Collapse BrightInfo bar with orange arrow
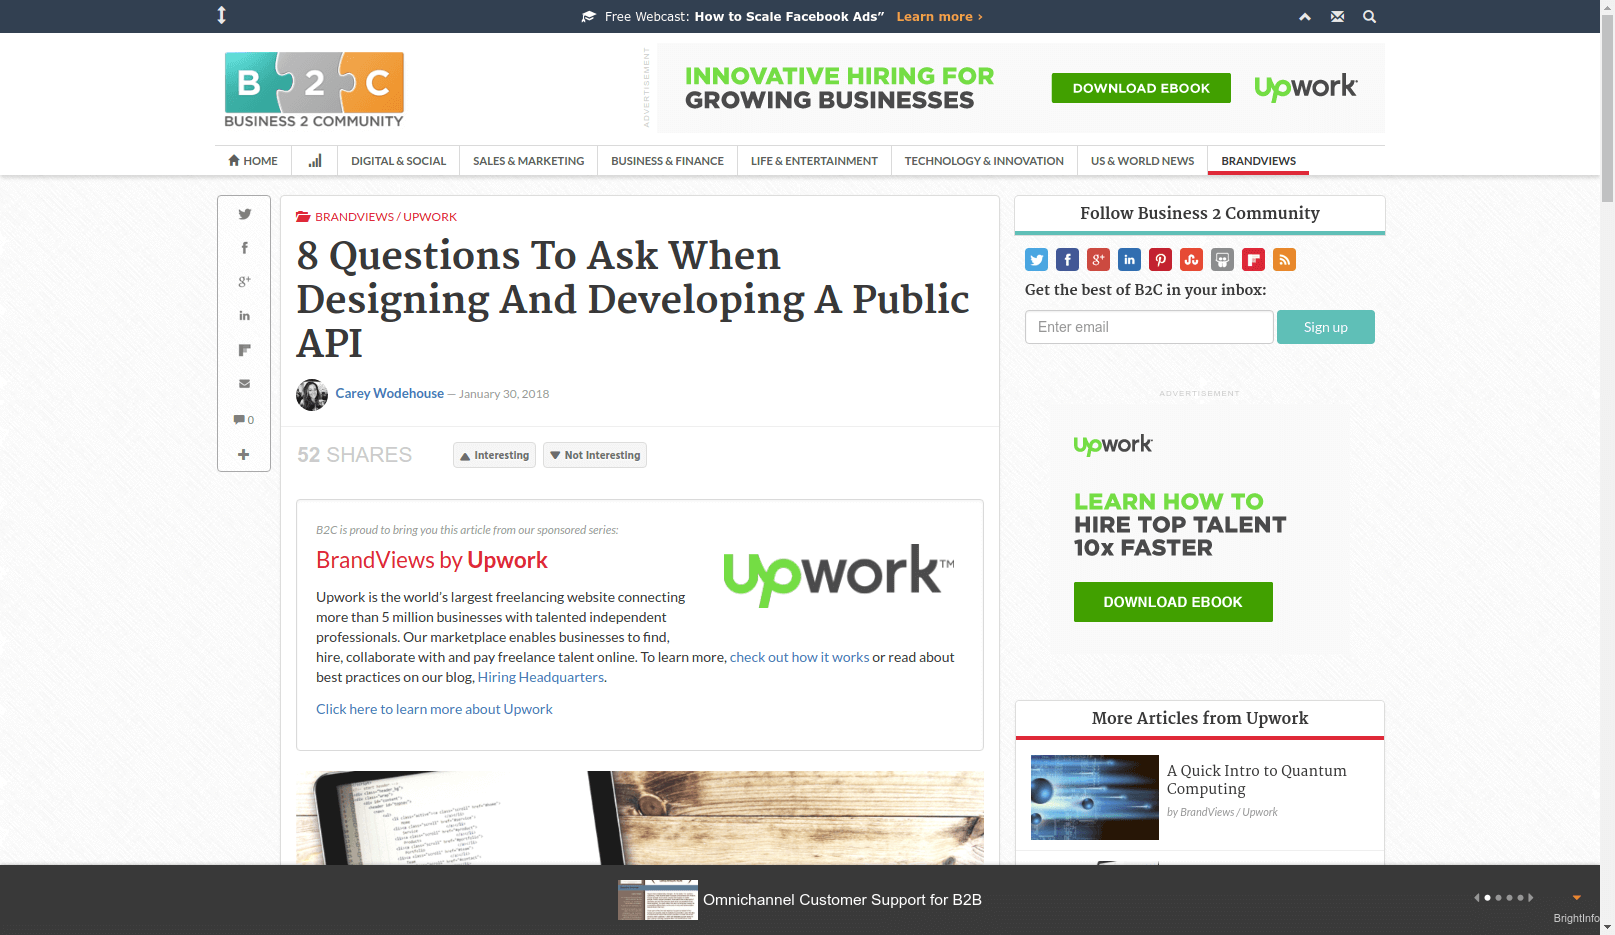Screen dimensions: 1615x935 tap(1577, 898)
